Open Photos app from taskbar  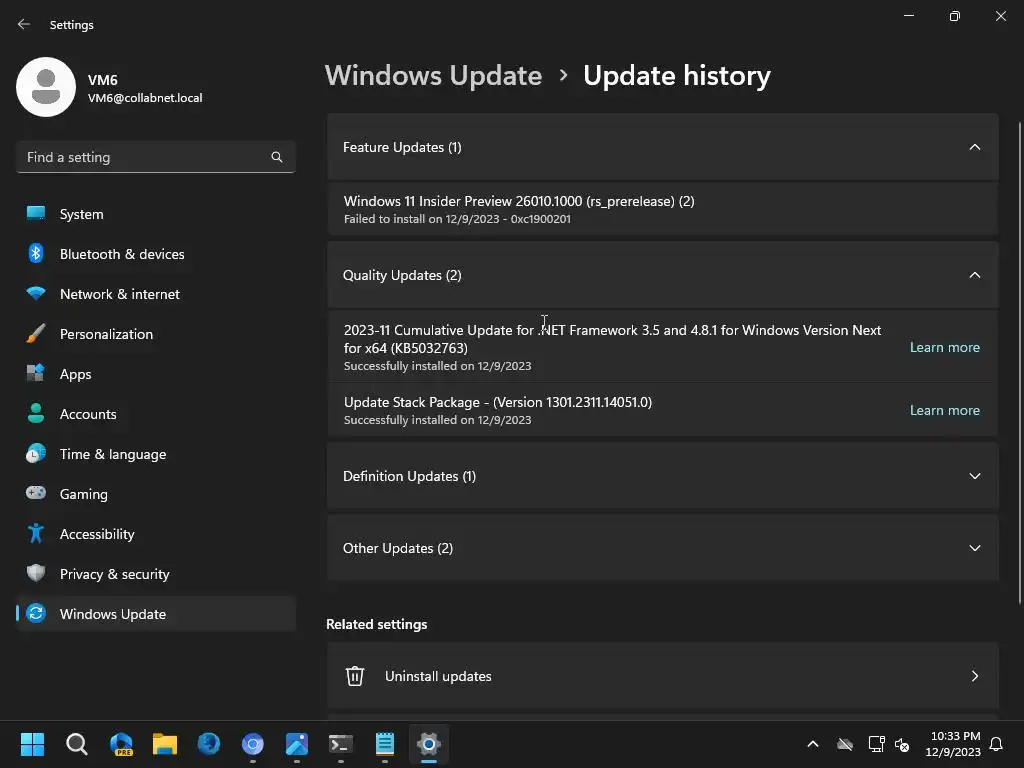tap(296, 744)
